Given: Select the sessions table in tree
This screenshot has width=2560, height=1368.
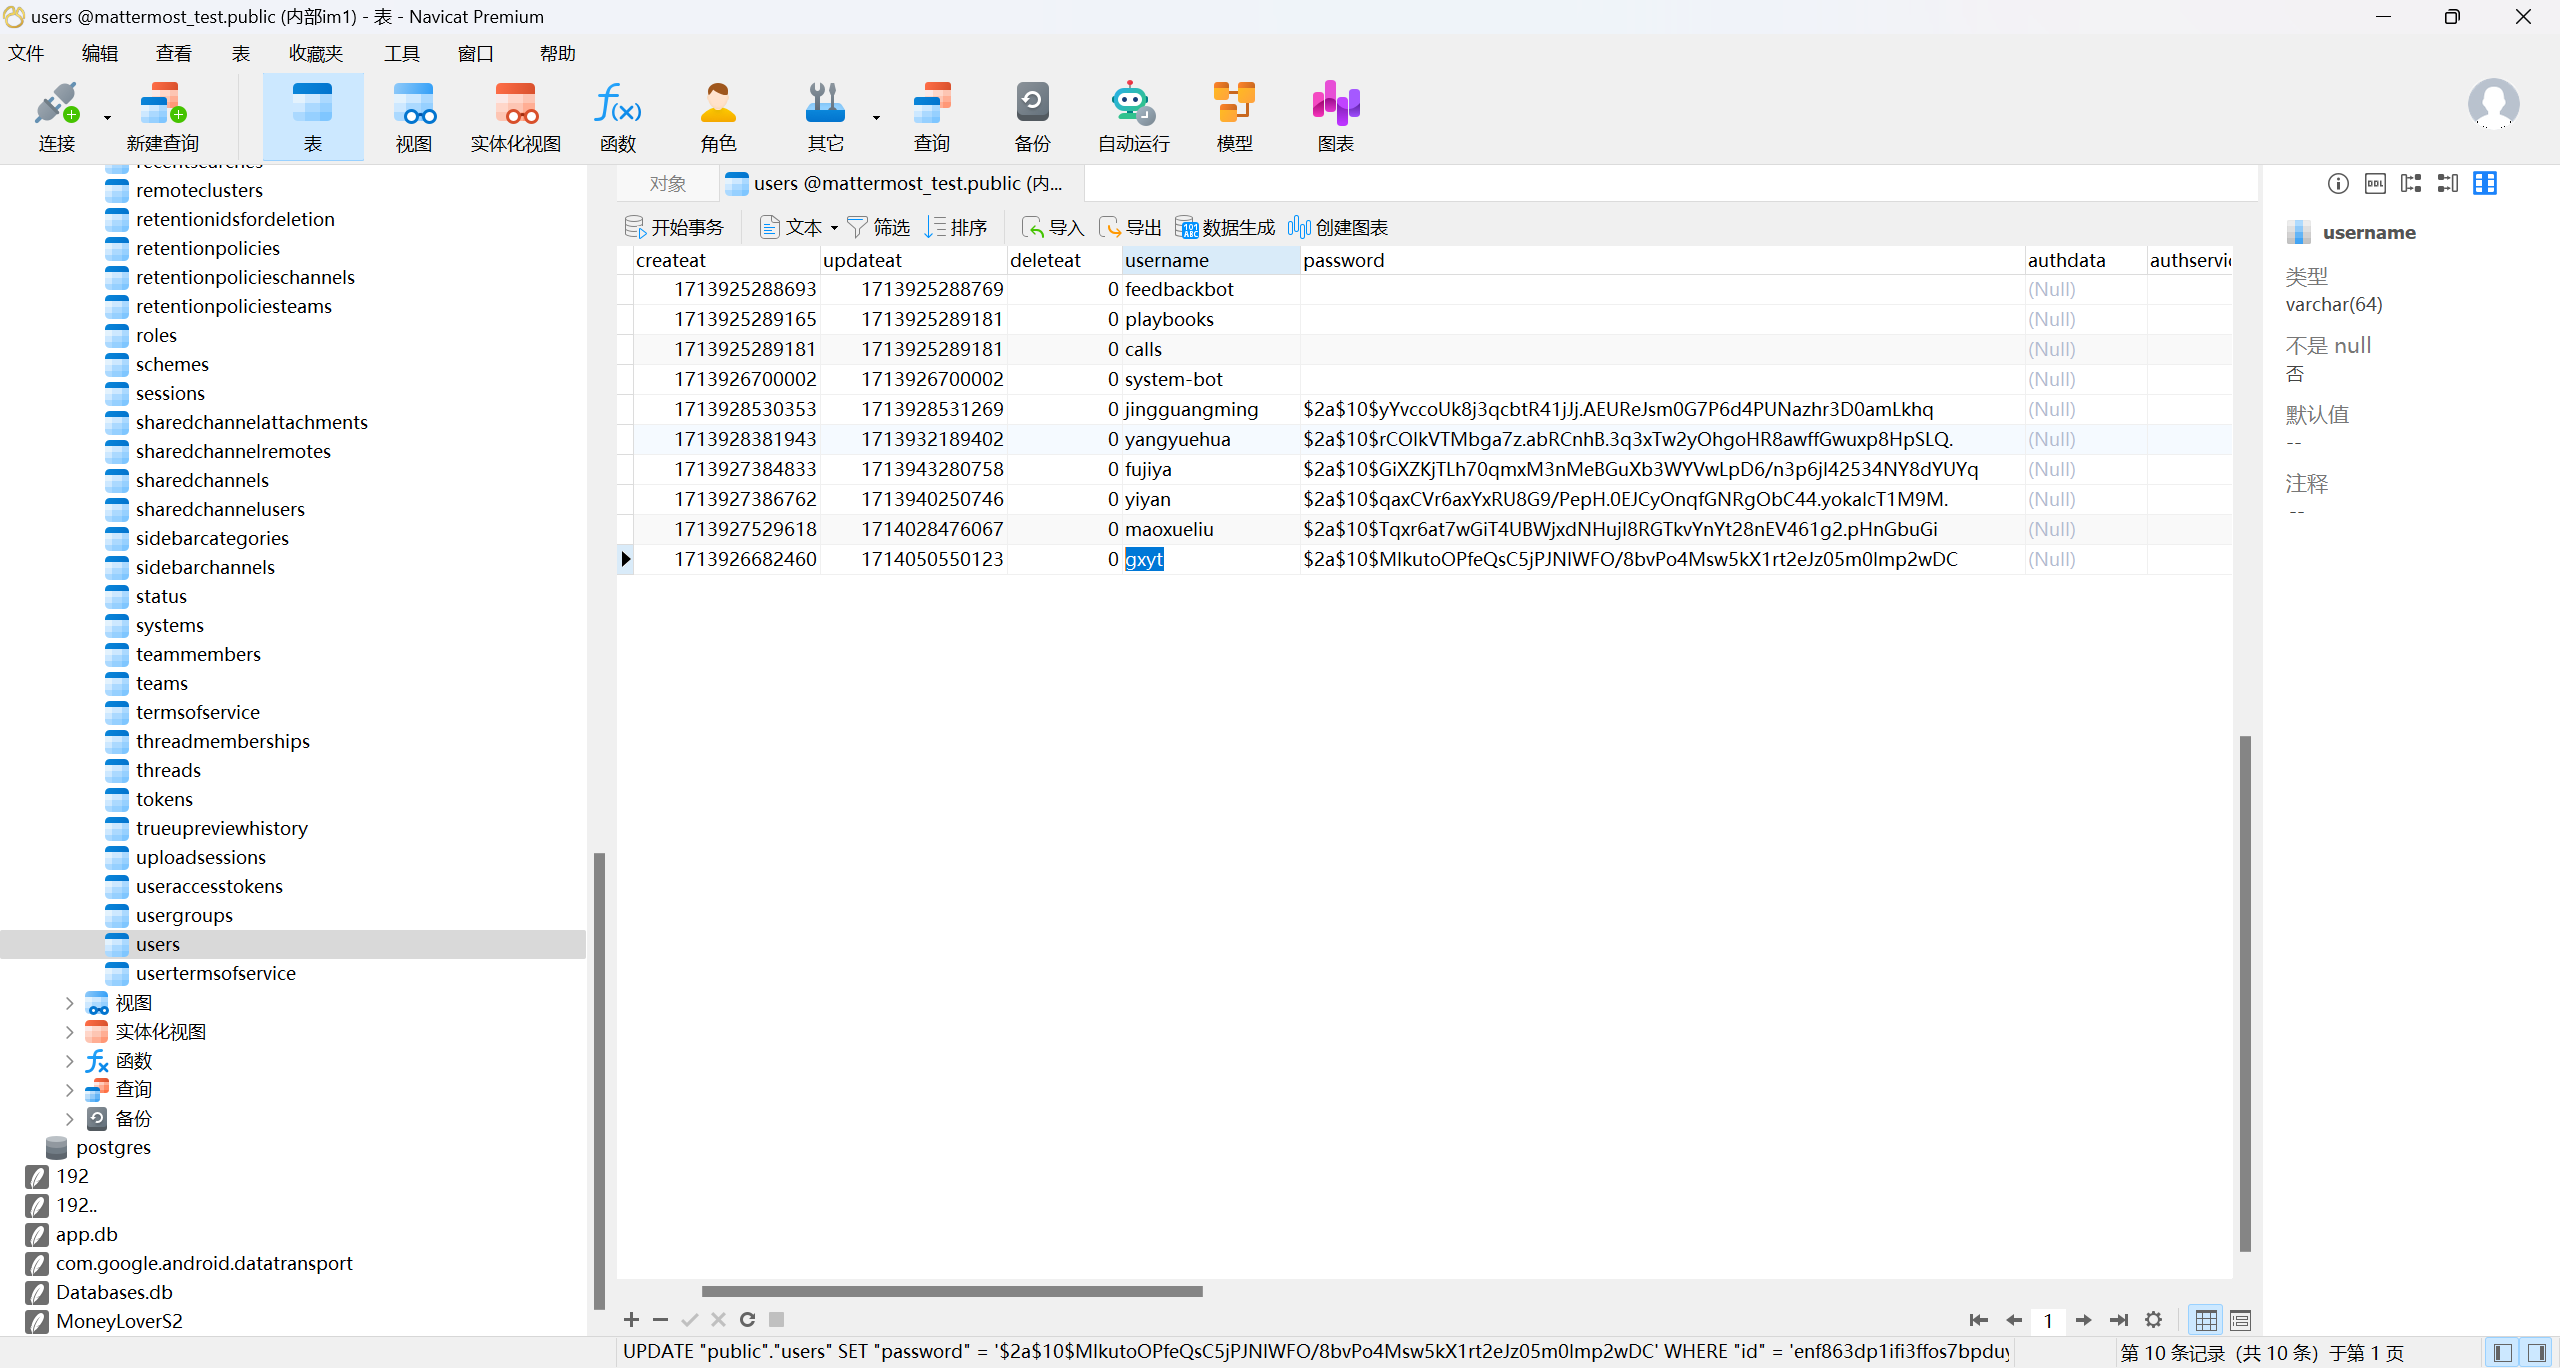Looking at the screenshot, I should (x=170, y=393).
